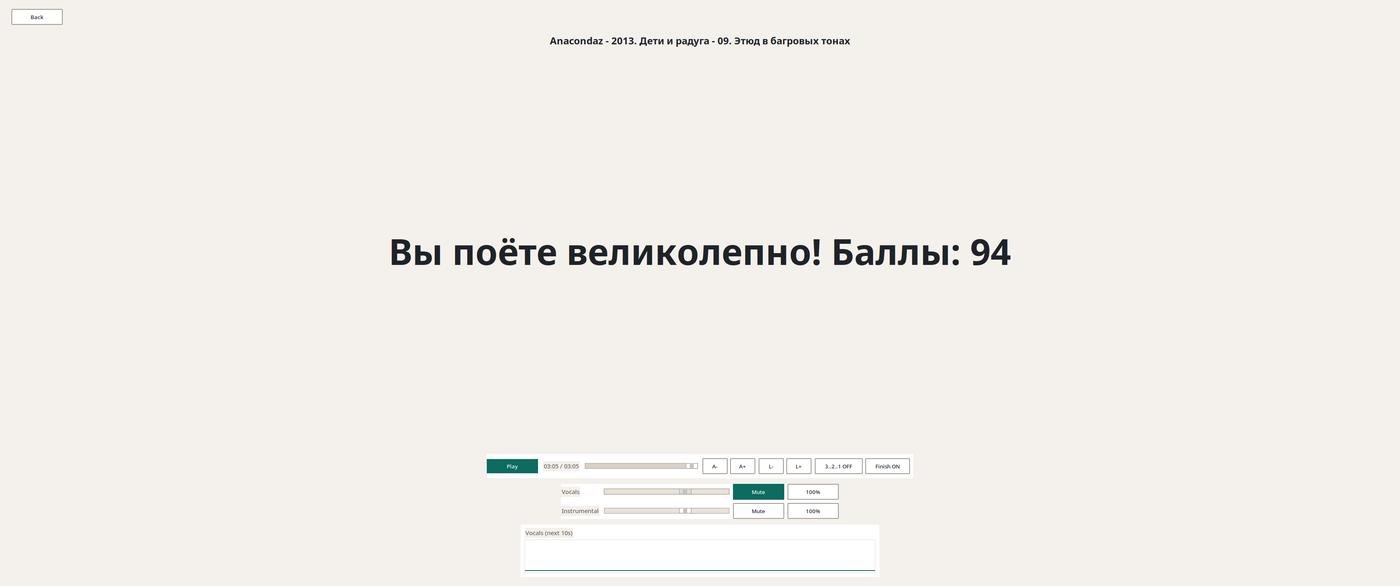Click the Vocals volume slider
1400x586 pixels.
coord(666,492)
